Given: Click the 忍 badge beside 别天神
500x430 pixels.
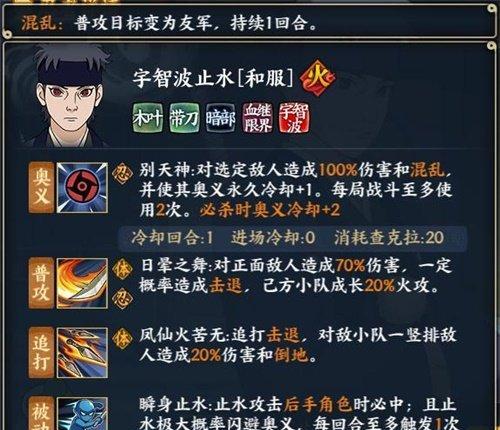Looking at the screenshot, I should point(122,173).
